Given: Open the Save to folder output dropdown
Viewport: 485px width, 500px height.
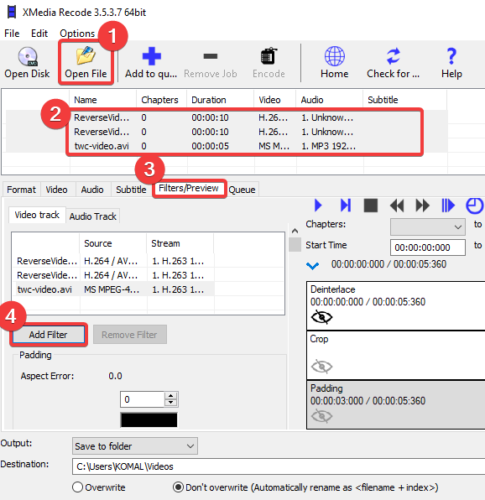Looking at the screenshot, I should pyautogui.click(x=135, y=446).
